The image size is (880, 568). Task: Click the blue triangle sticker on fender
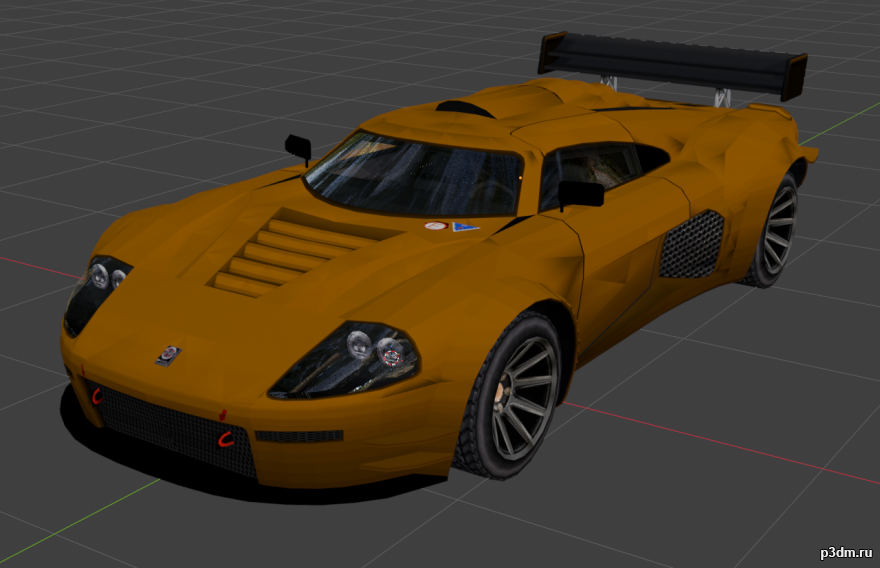pyautogui.click(x=465, y=227)
